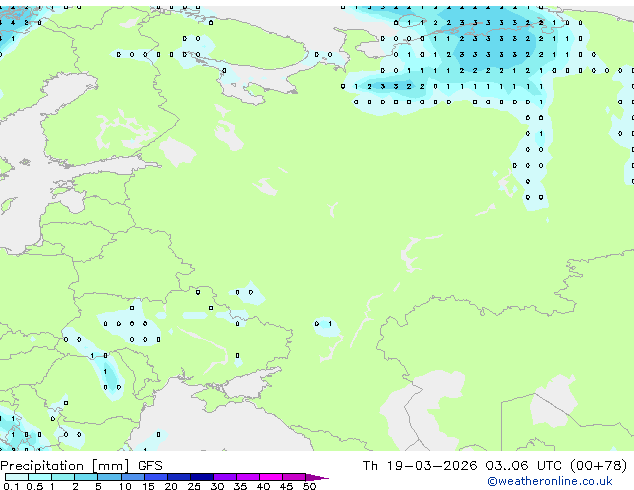Click the legend value '0.1'

[x=11, y=486]
